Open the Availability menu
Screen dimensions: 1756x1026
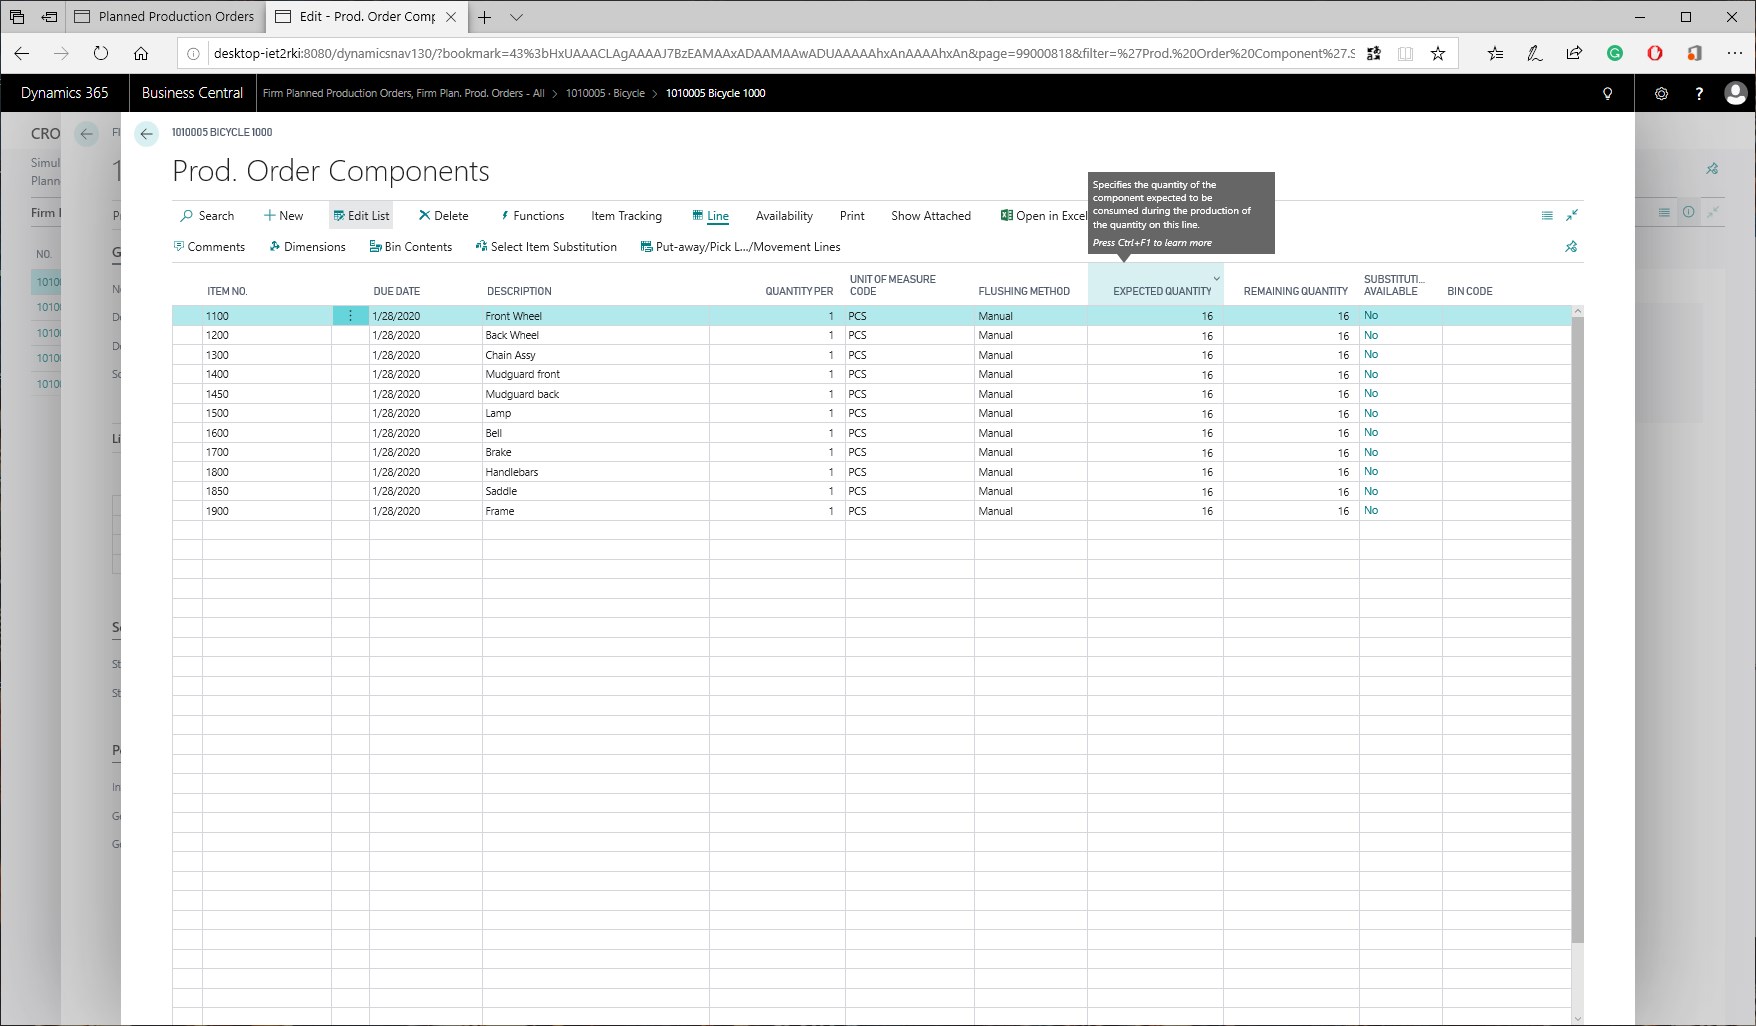(784, 216)
